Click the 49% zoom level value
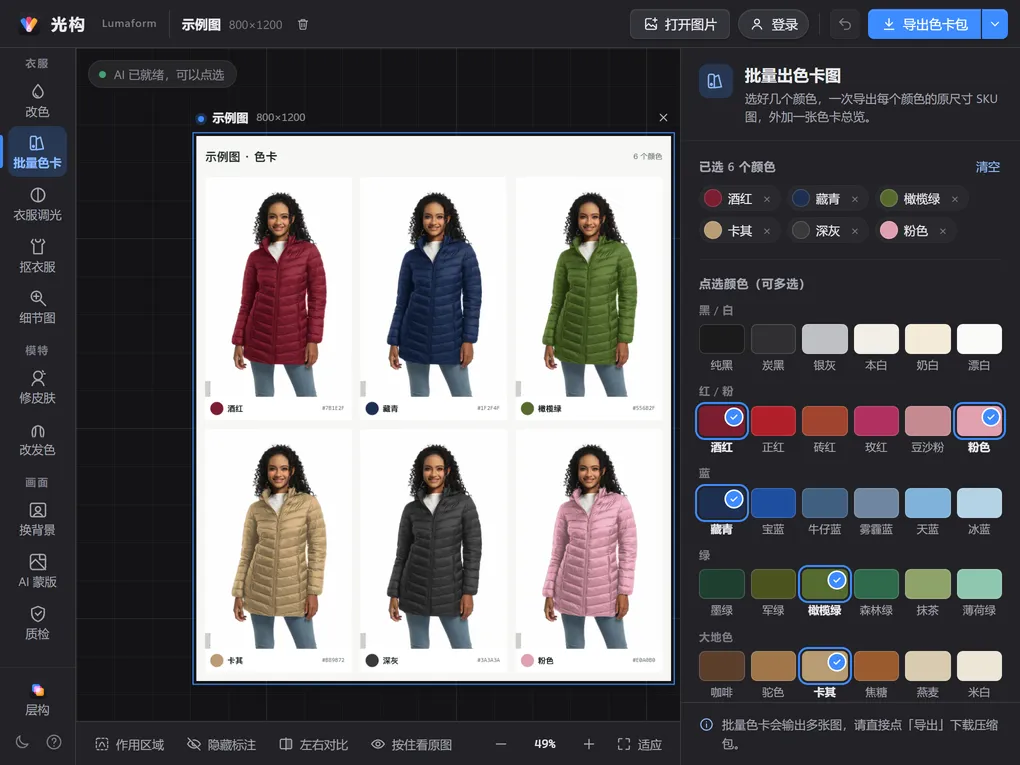 coord(545,744)
